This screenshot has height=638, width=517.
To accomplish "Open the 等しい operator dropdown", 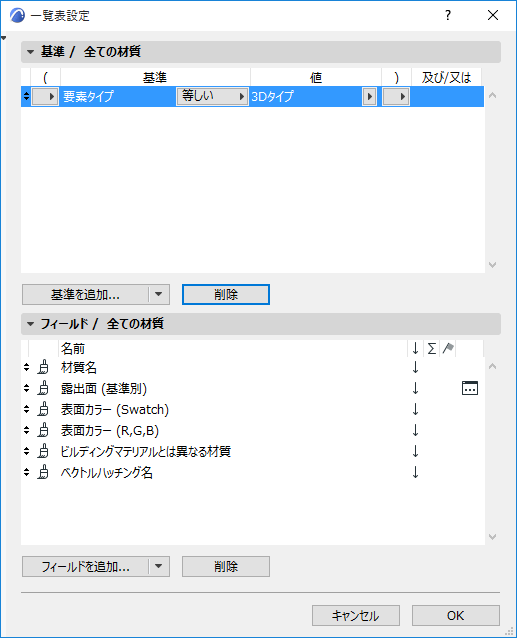I will [212, 96].
